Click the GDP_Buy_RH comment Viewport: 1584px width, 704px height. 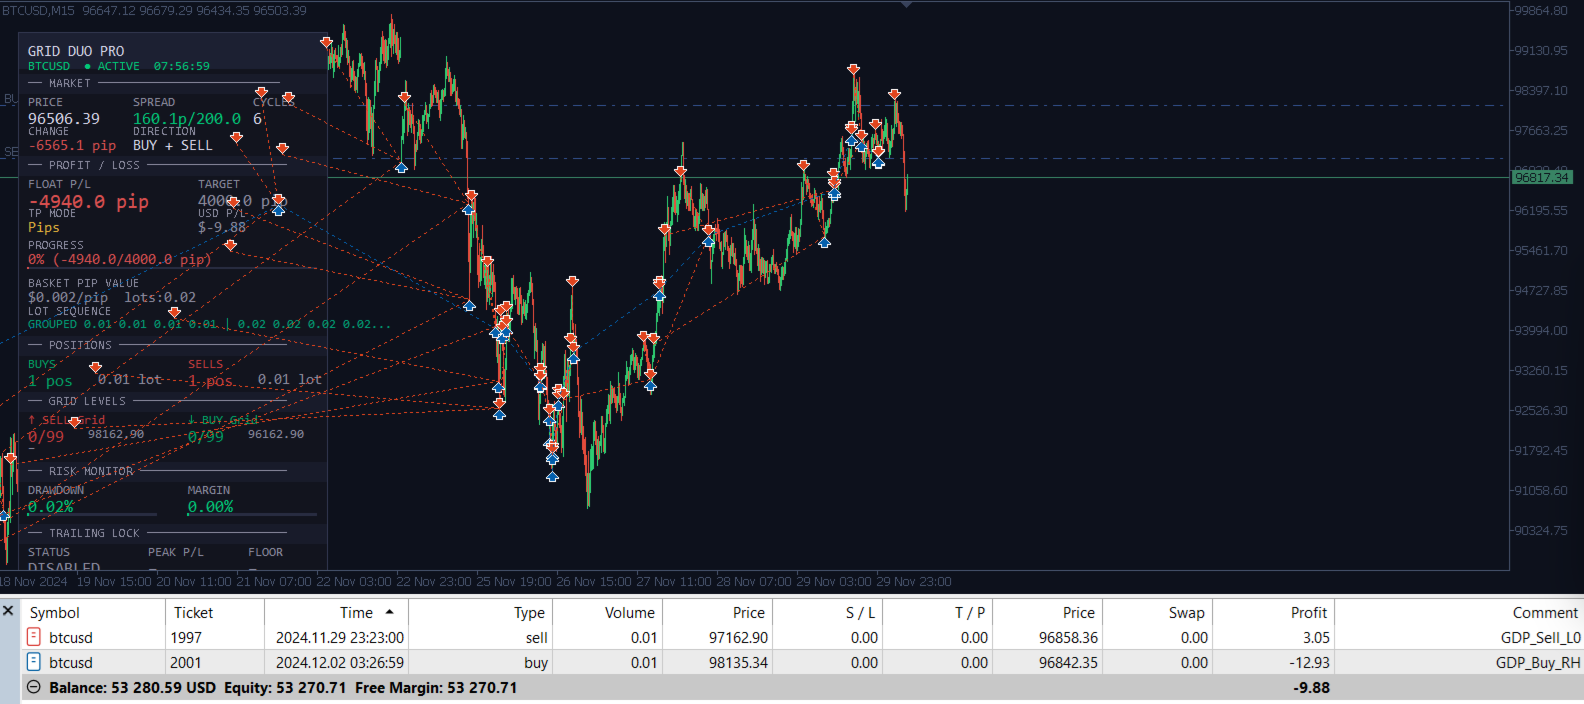(1538, 662)
